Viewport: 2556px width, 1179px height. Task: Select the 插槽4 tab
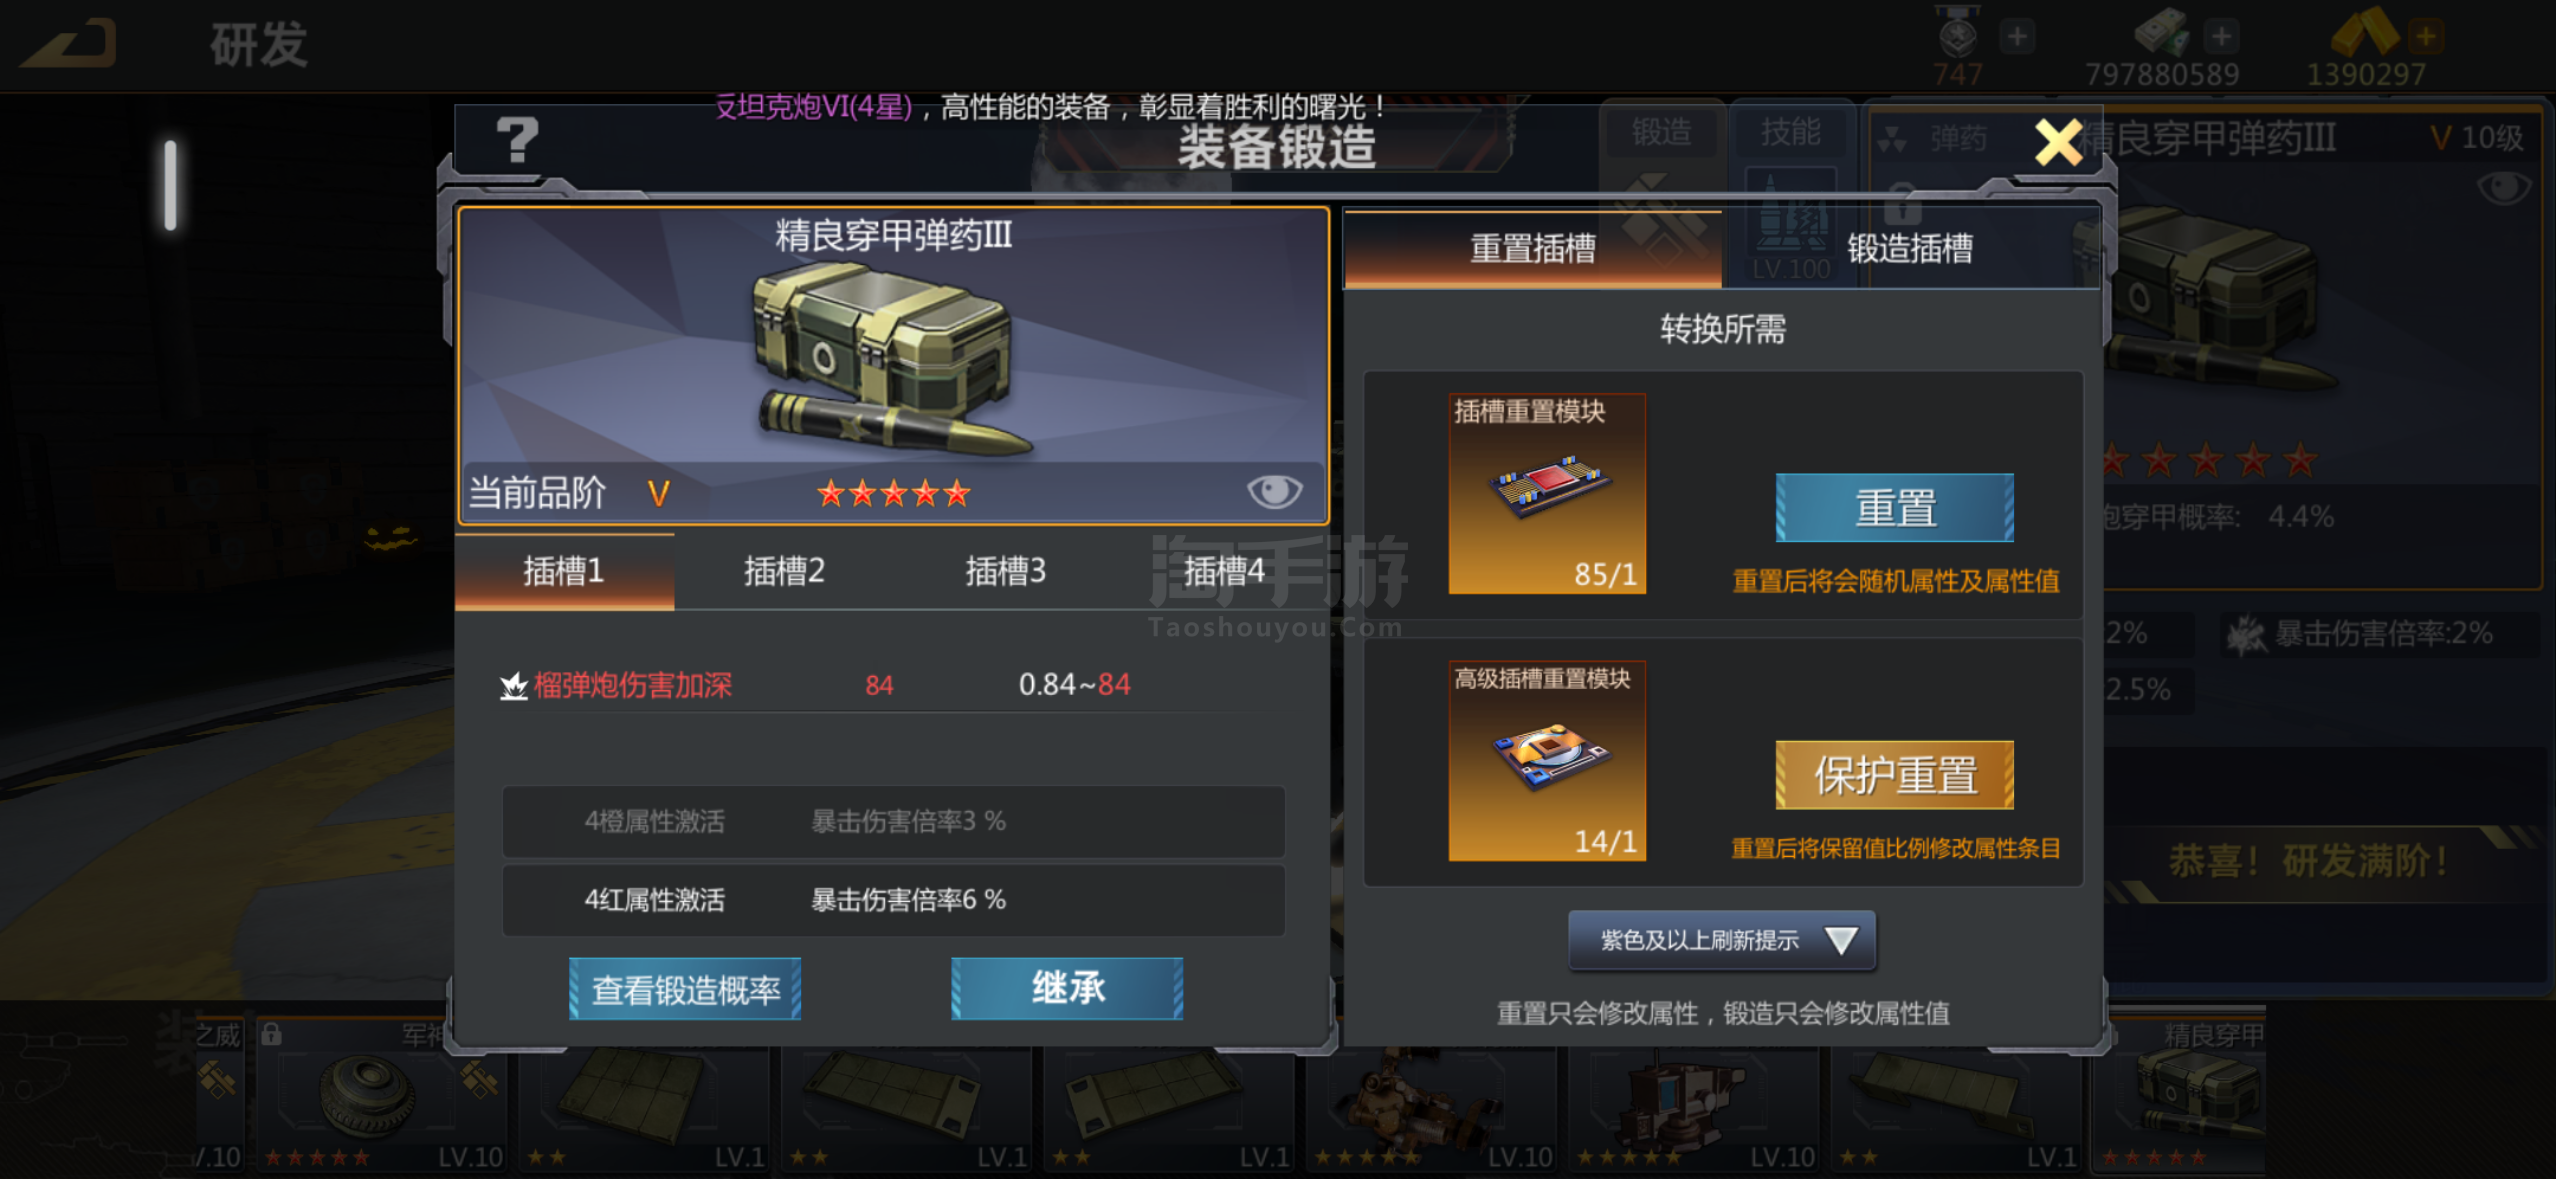coord(1224,571)
